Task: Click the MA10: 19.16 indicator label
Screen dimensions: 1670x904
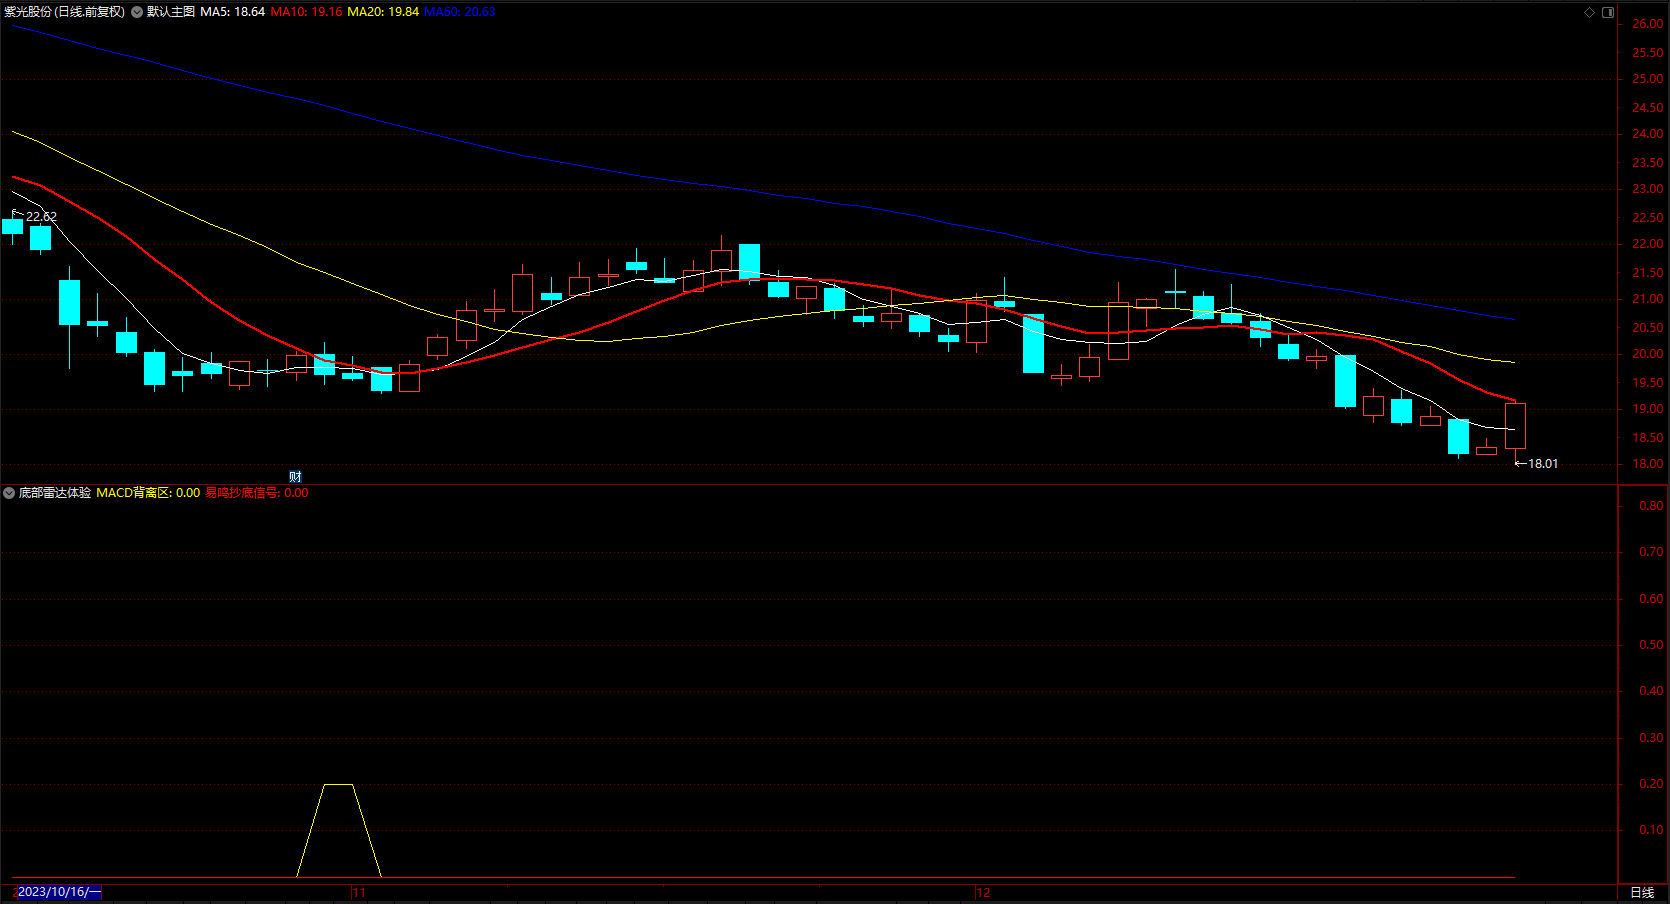Action: pos(306,12)
